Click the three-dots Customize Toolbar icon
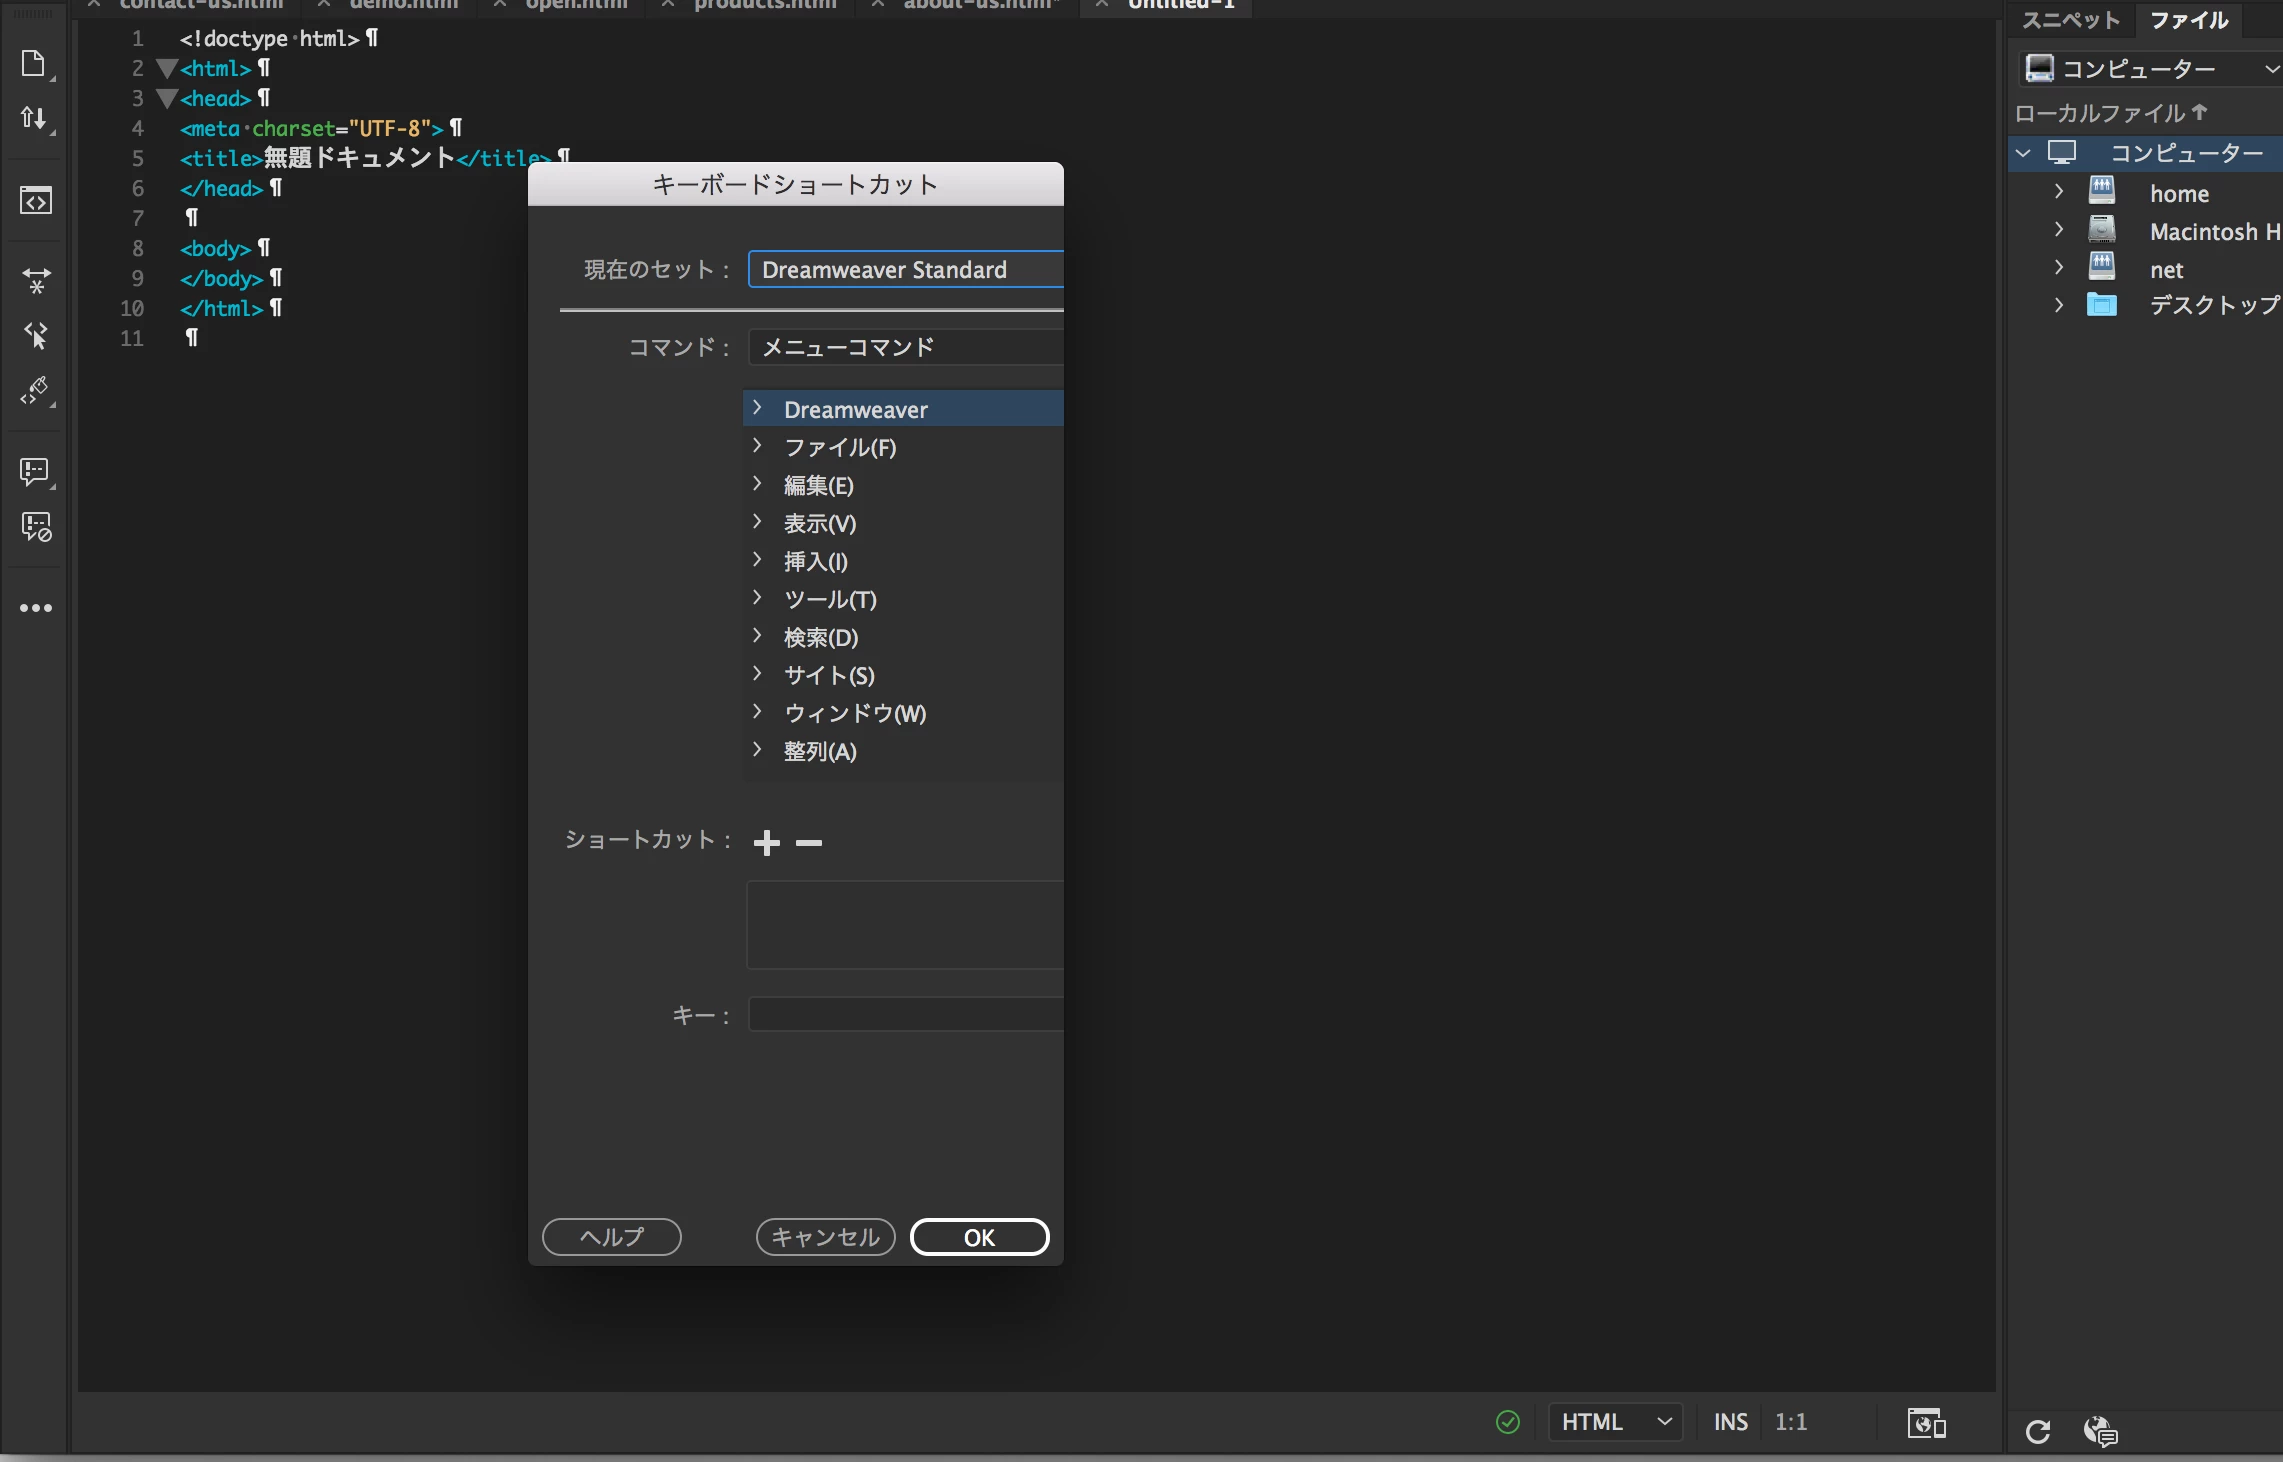 36,608
